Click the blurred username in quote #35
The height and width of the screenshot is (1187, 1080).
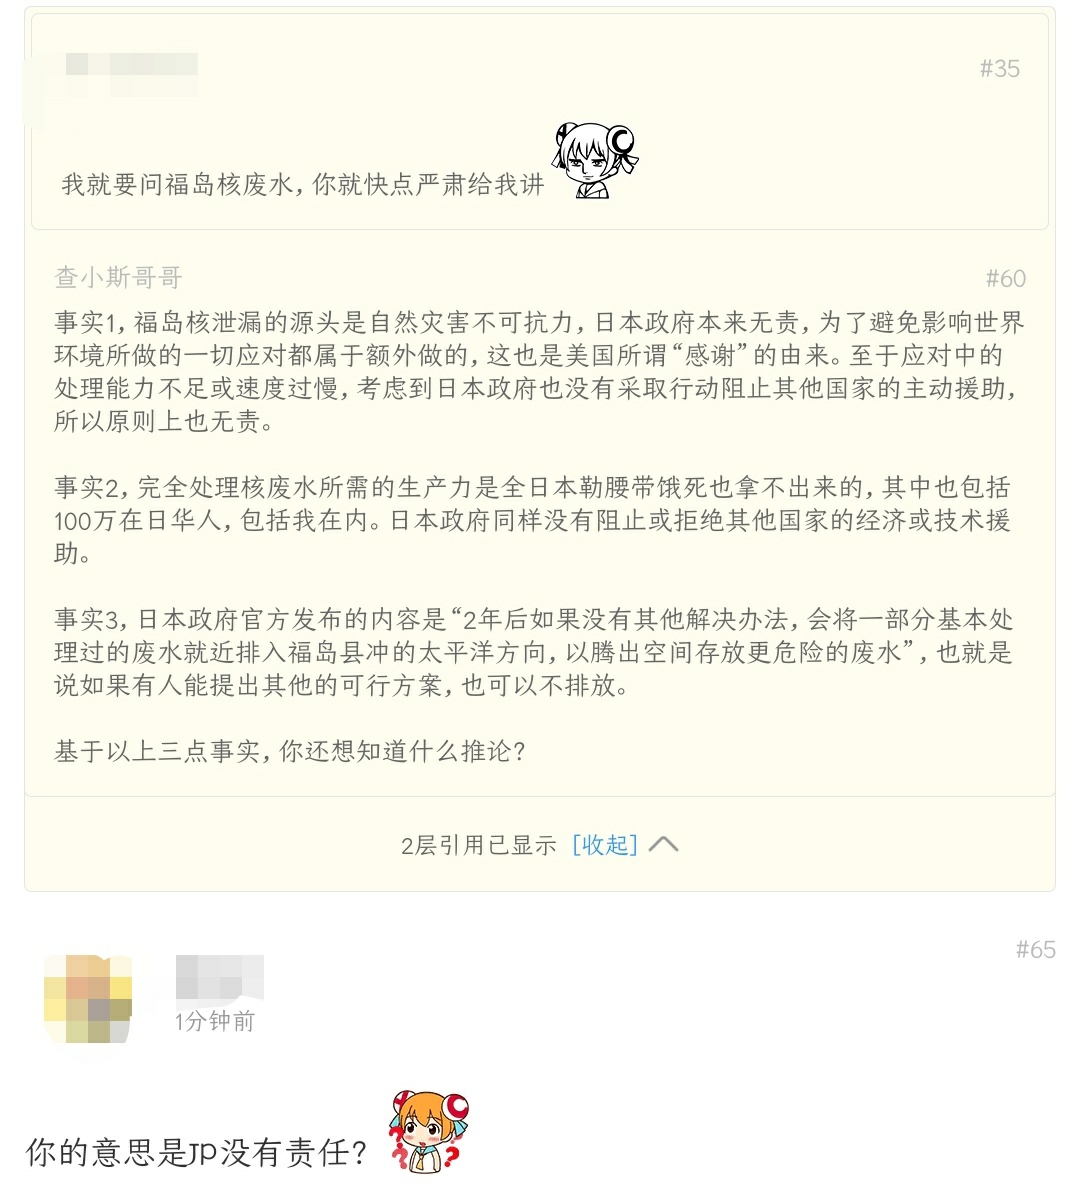pos(132,74)
